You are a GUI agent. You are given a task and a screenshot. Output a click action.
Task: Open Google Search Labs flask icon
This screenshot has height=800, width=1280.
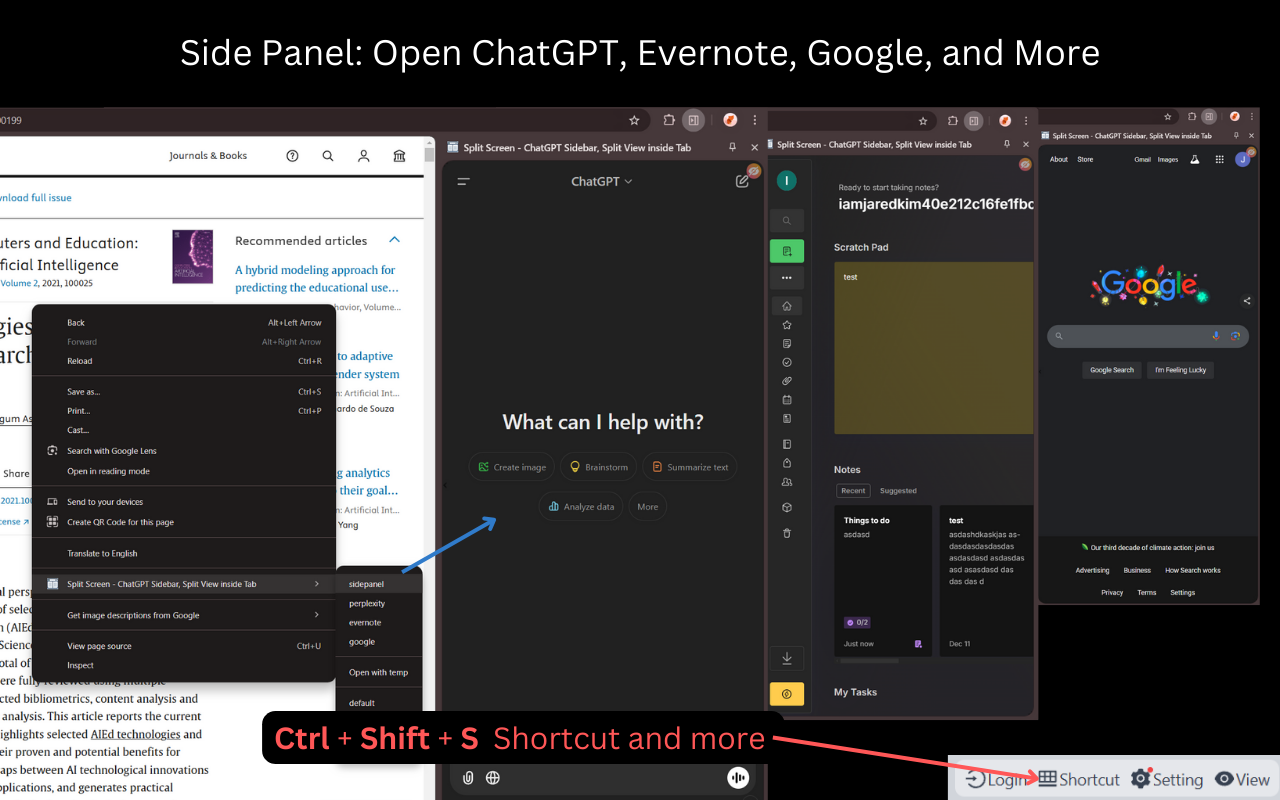click(x=1194, y=159)
